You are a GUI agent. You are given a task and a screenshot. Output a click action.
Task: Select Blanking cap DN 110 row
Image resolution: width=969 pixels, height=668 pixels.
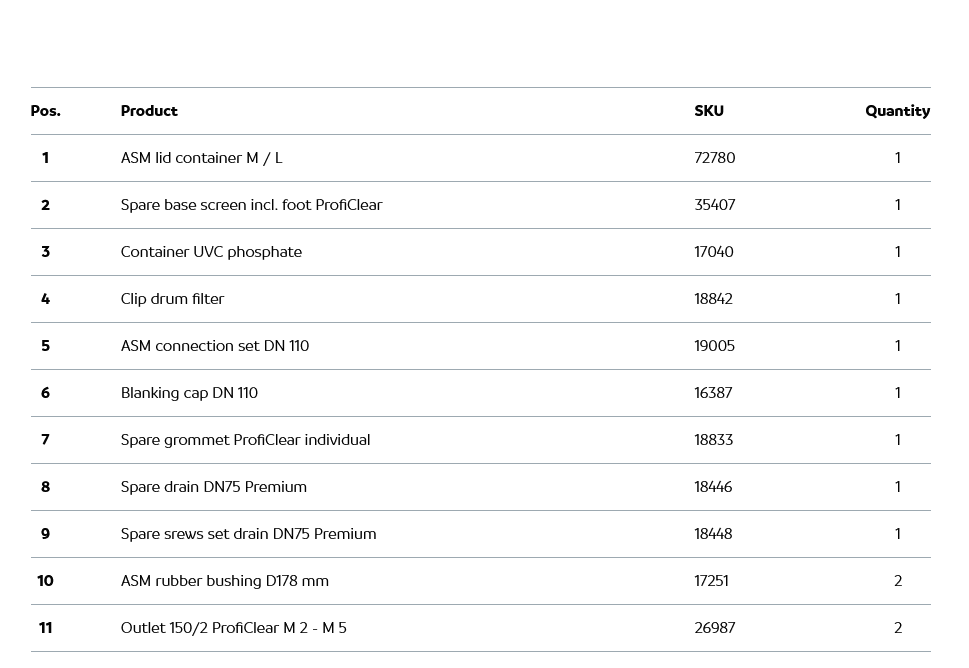189,393
